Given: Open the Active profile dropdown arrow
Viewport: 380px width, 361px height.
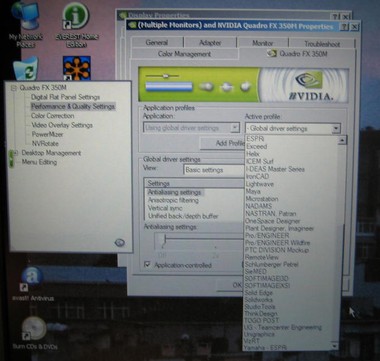Looking at the screenshot, I should [336, 128].
